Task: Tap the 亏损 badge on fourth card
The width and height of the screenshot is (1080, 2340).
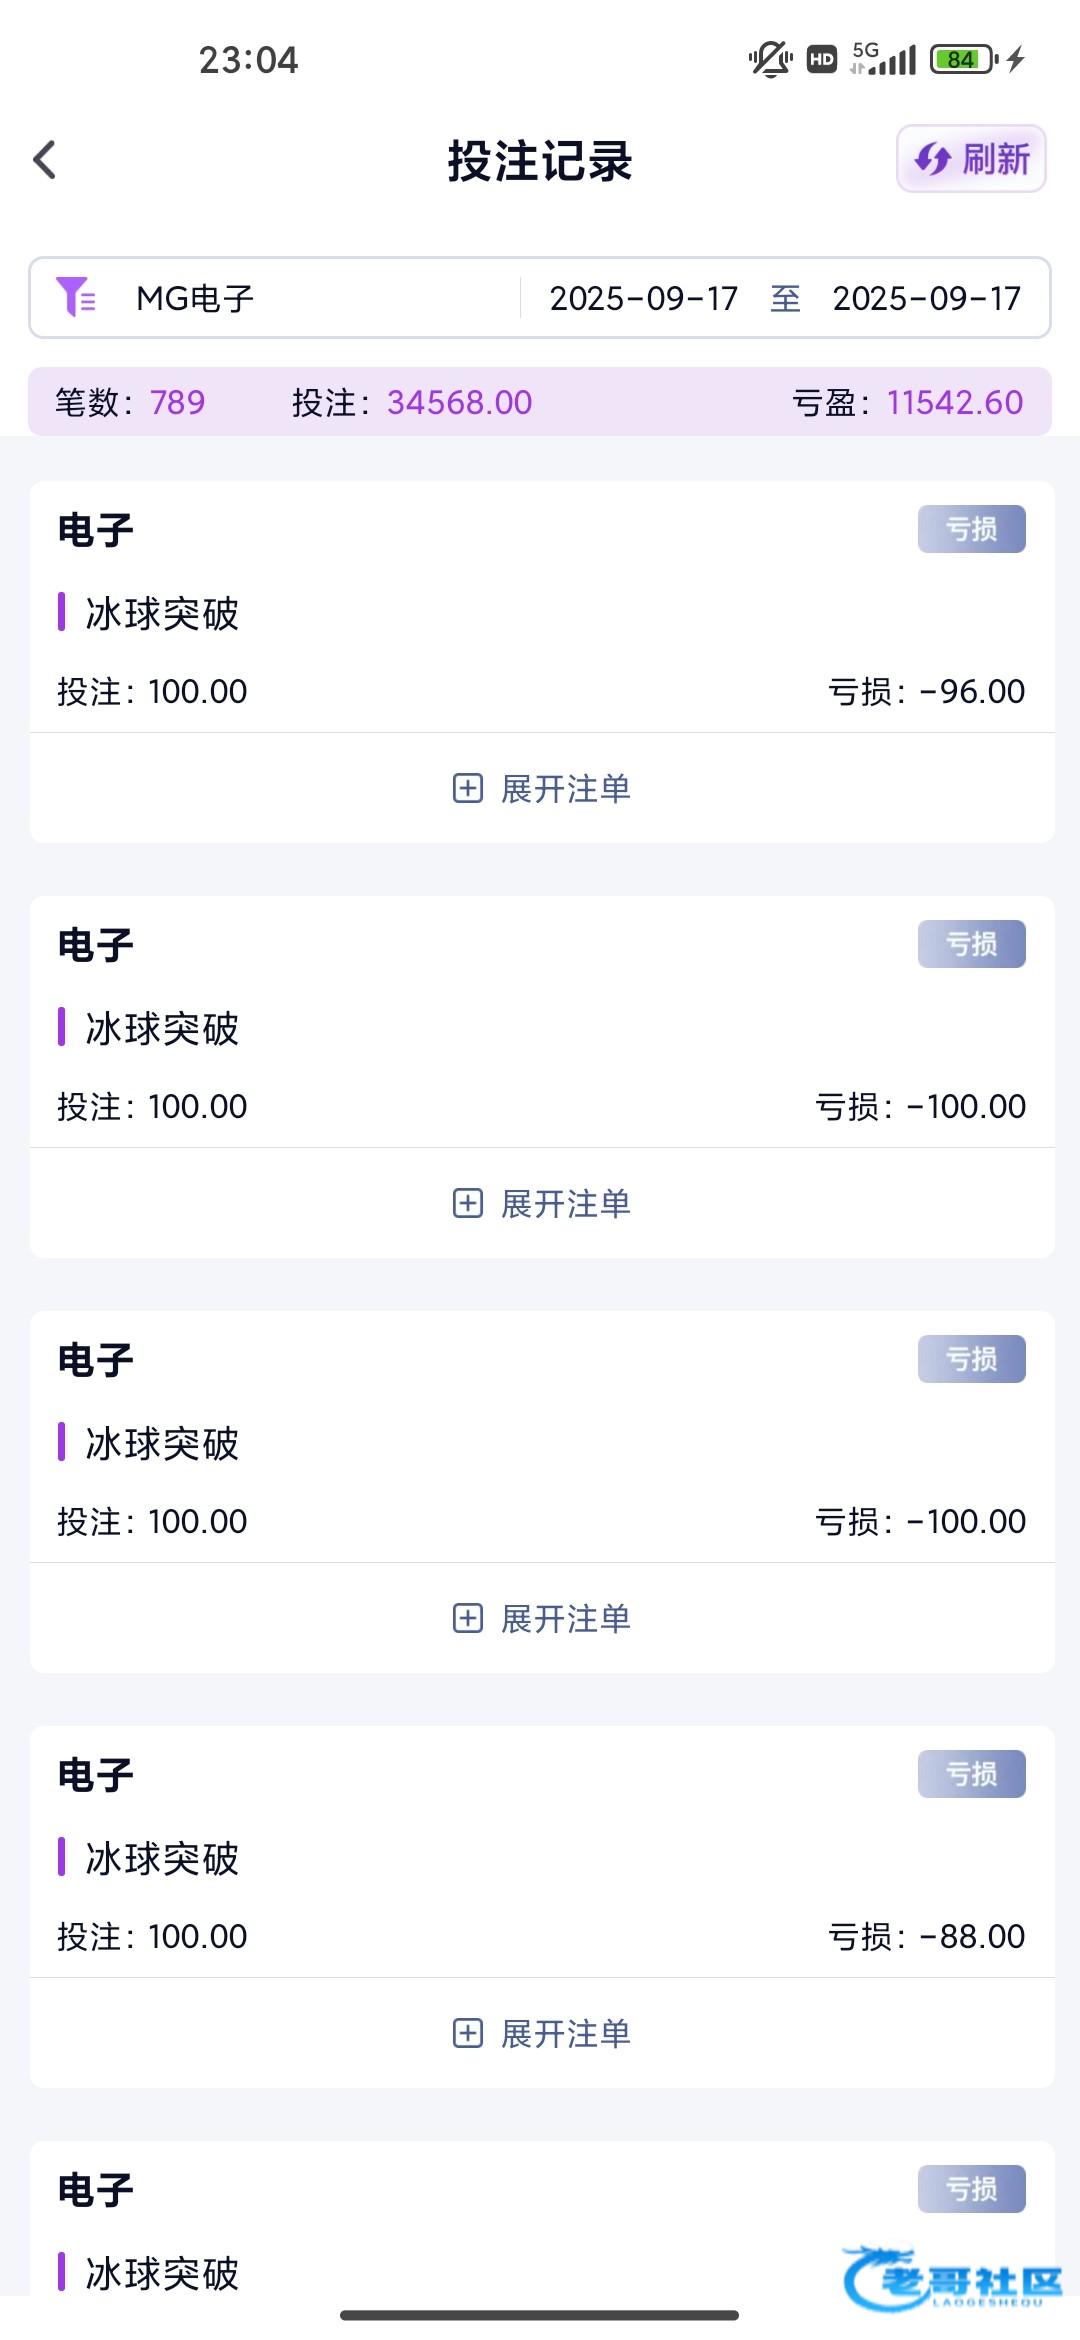Action: (971, 1774)
